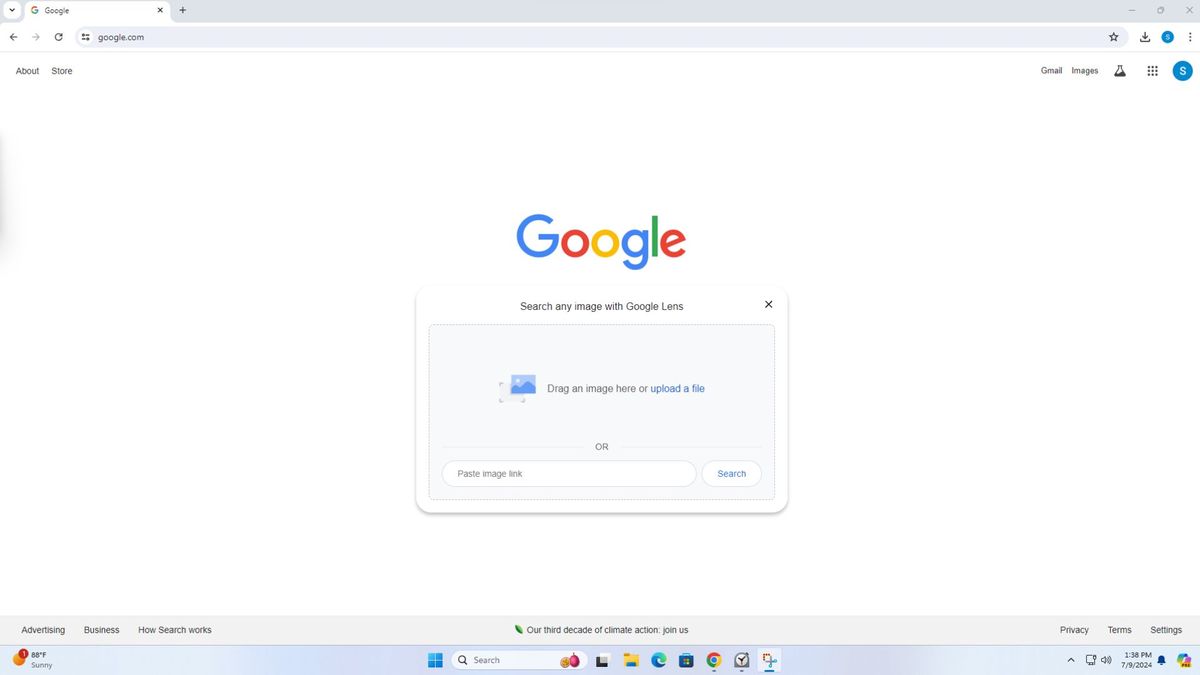
Task: Click the browser back arrow
Action: click(x=13, y=37)
